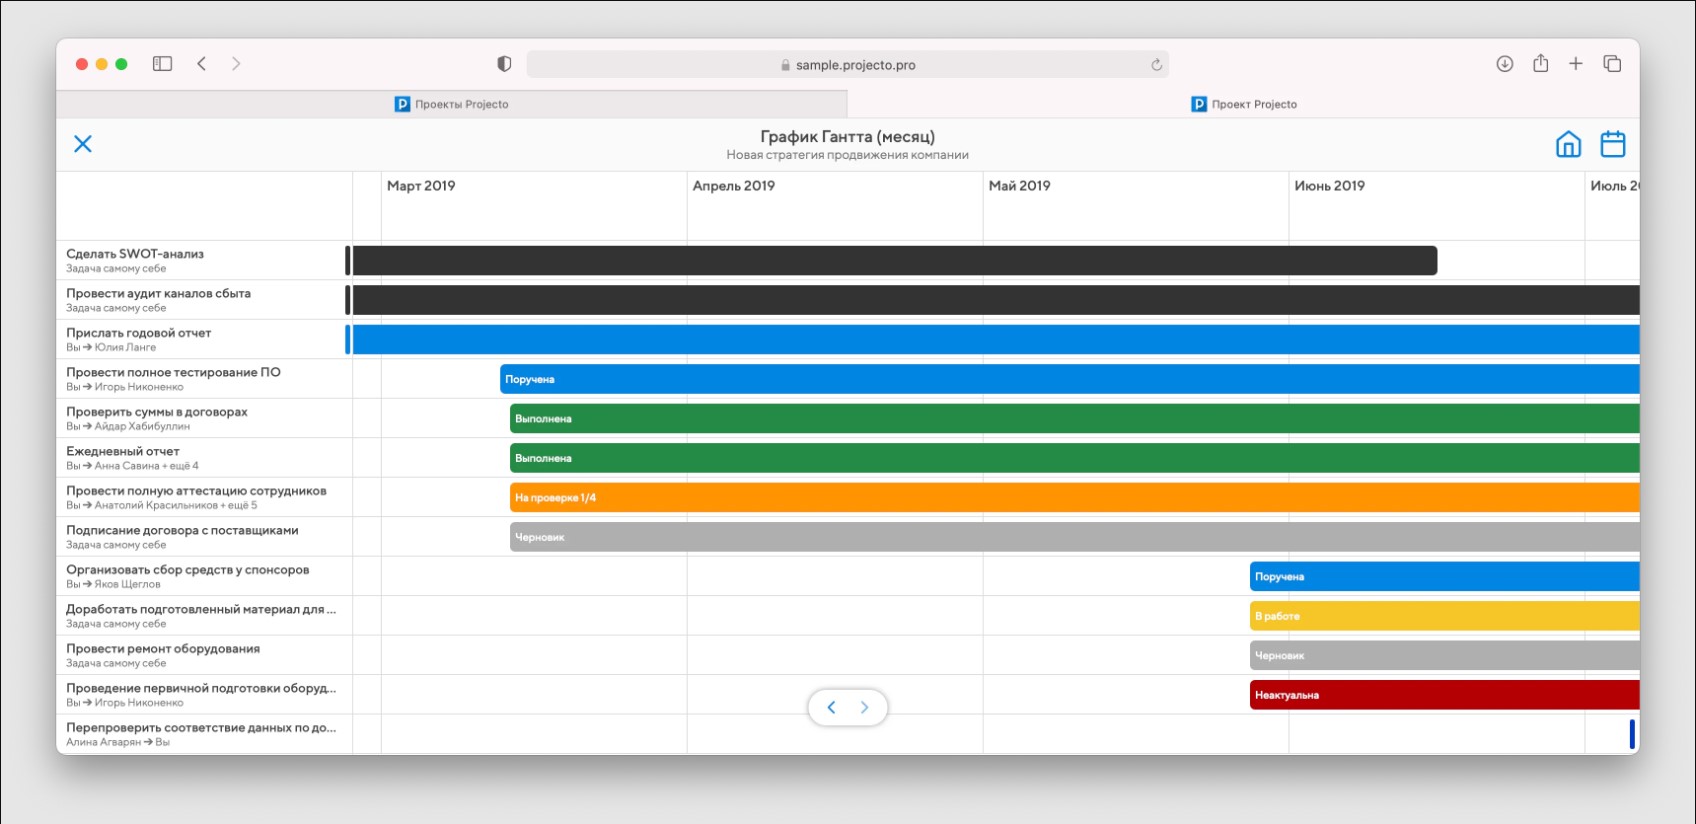Select yellow В работе task bar

click(1445, 616)
